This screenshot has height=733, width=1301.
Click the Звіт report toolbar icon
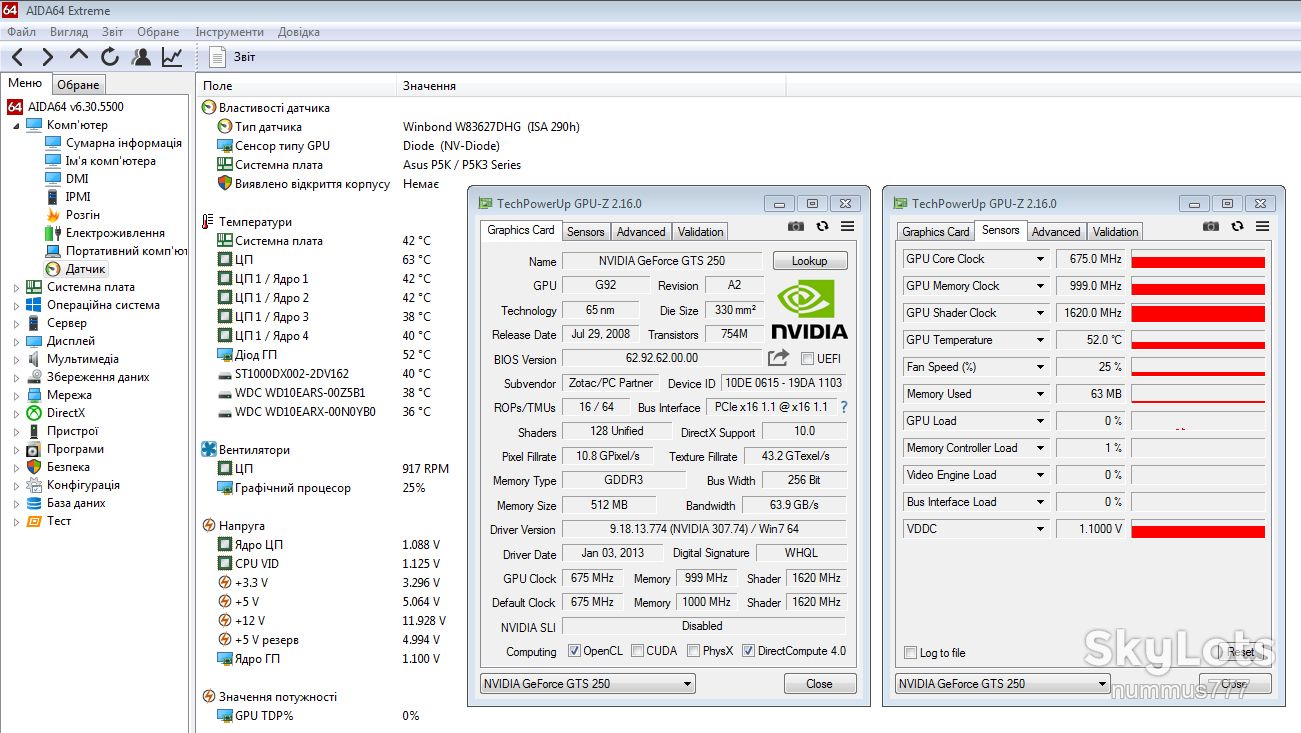coord(218,57)
